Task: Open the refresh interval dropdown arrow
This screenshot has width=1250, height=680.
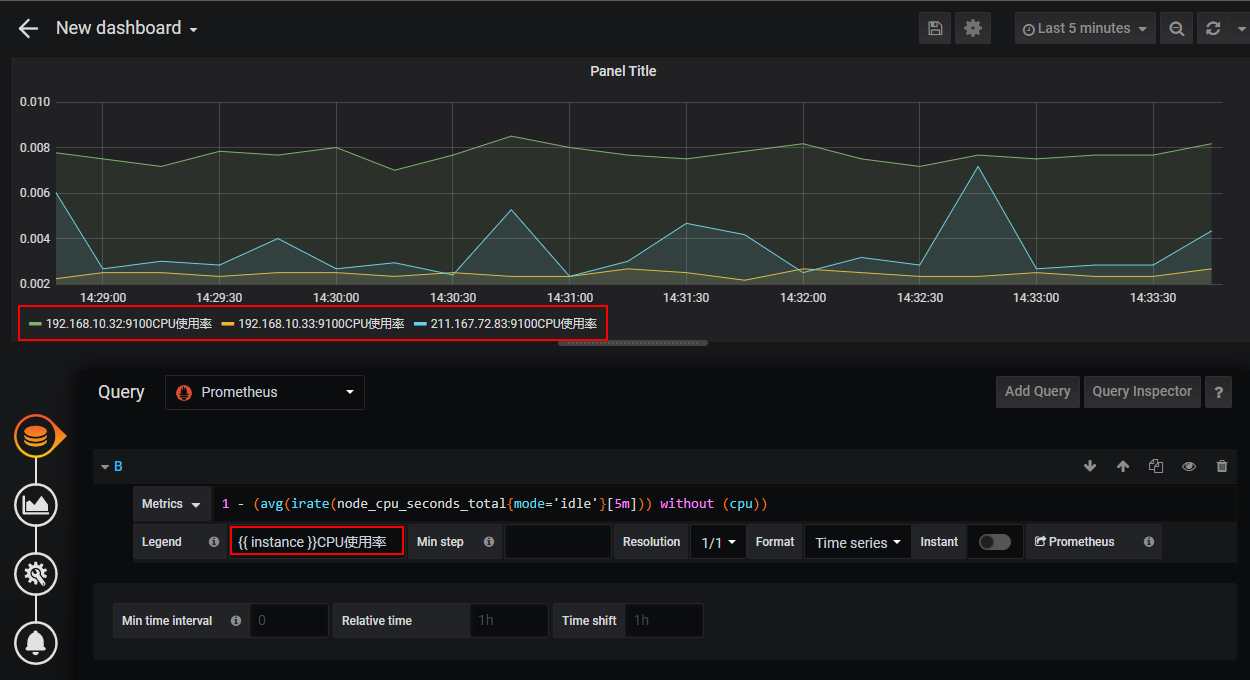Action: [x=1240, y=28]
